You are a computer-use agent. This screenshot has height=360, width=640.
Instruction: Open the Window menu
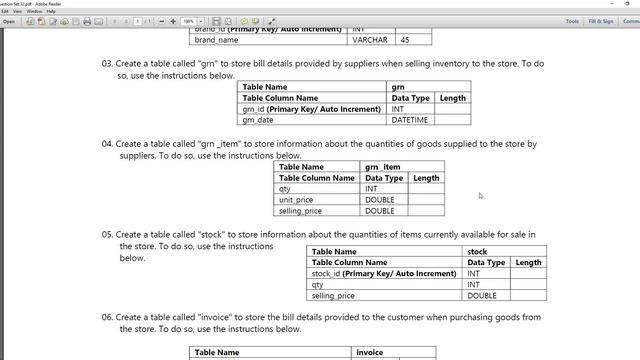pyautogui.click(x=34, y=11)
